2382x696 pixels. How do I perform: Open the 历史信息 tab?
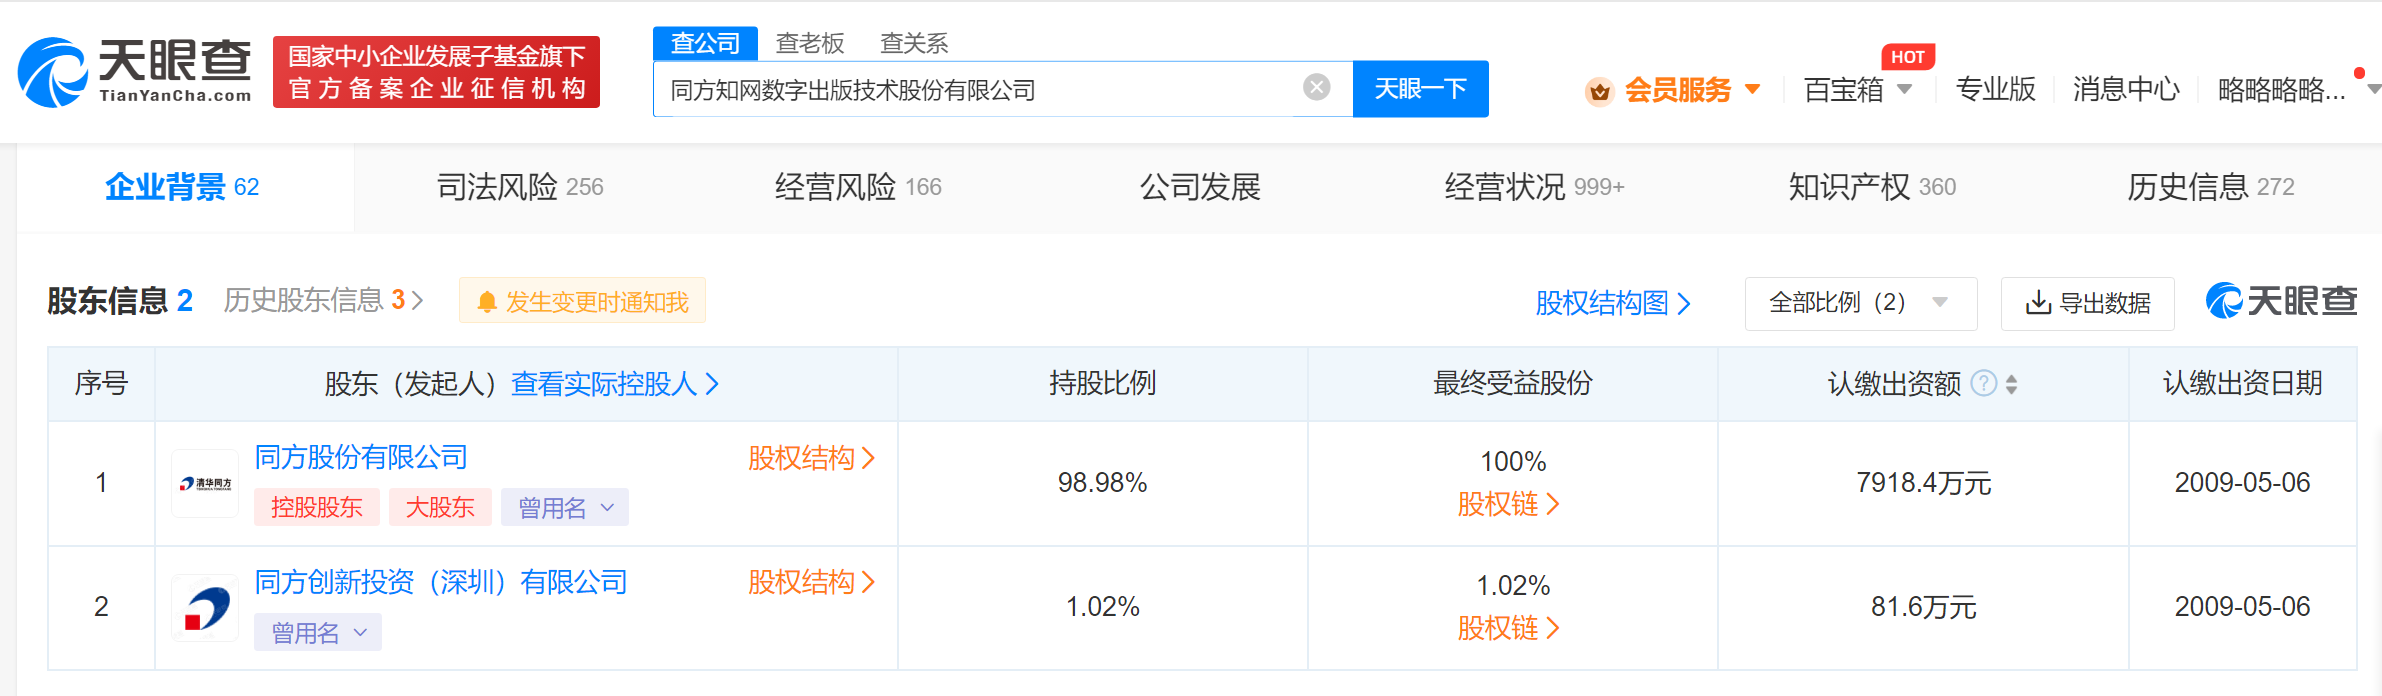[2210, 187]
